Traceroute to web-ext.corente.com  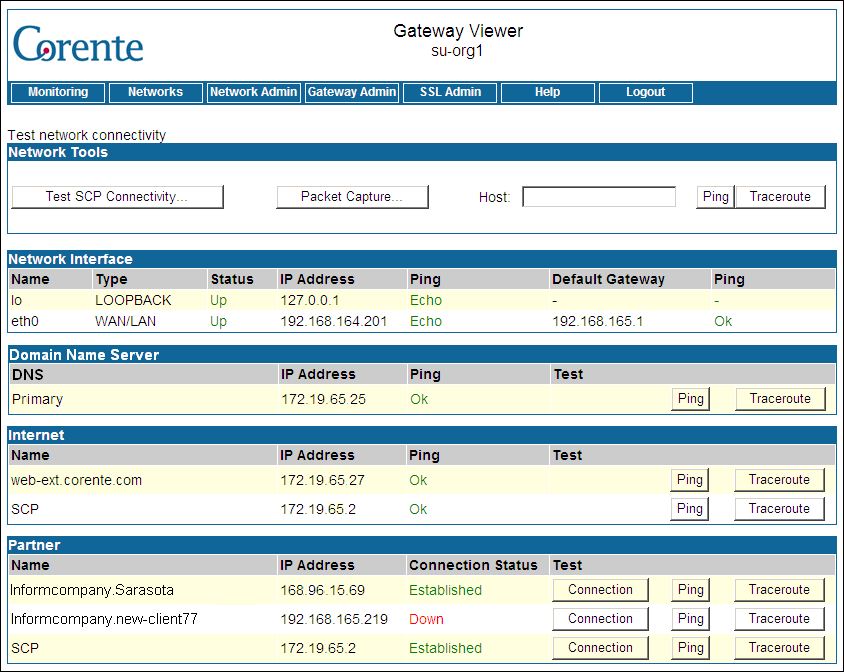tap(779, 480)
